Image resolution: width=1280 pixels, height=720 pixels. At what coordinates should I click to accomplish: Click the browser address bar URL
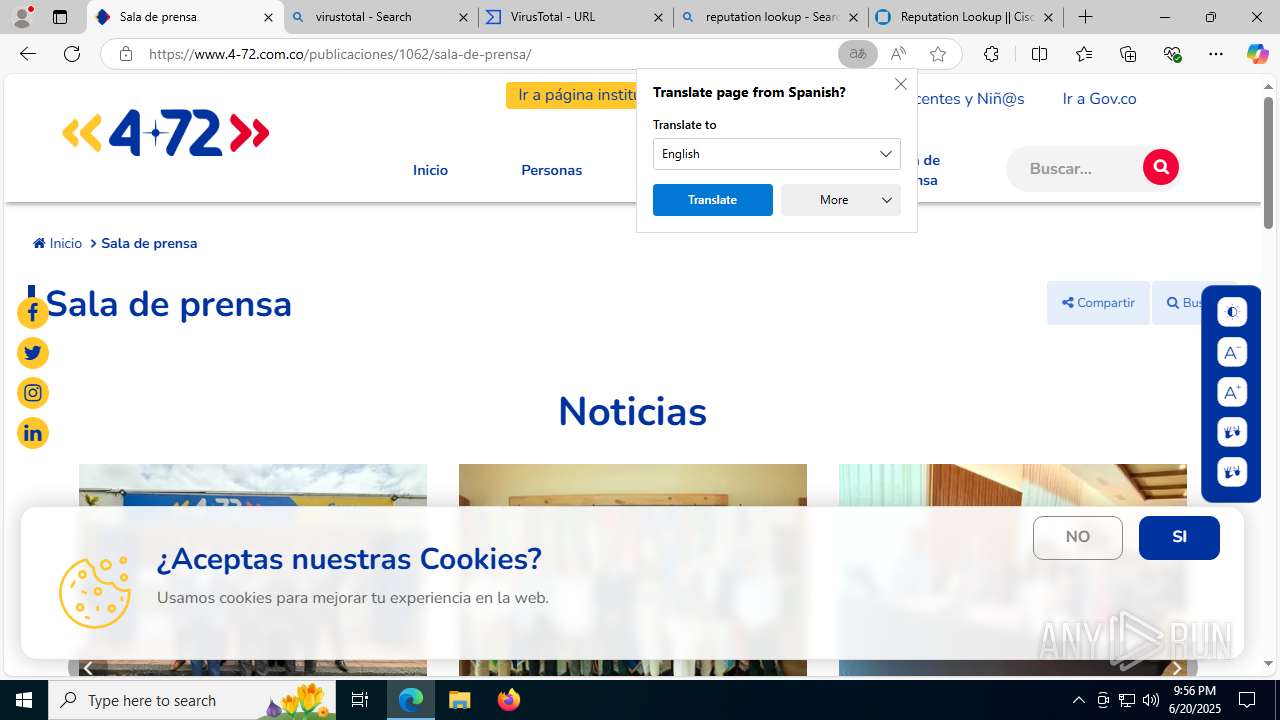340,54
